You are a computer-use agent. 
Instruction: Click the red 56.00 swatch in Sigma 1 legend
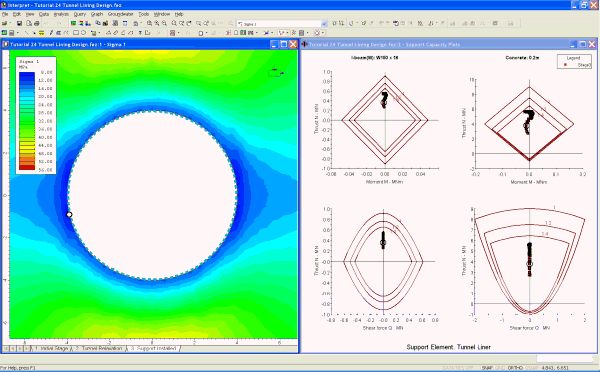click(27, 168)
